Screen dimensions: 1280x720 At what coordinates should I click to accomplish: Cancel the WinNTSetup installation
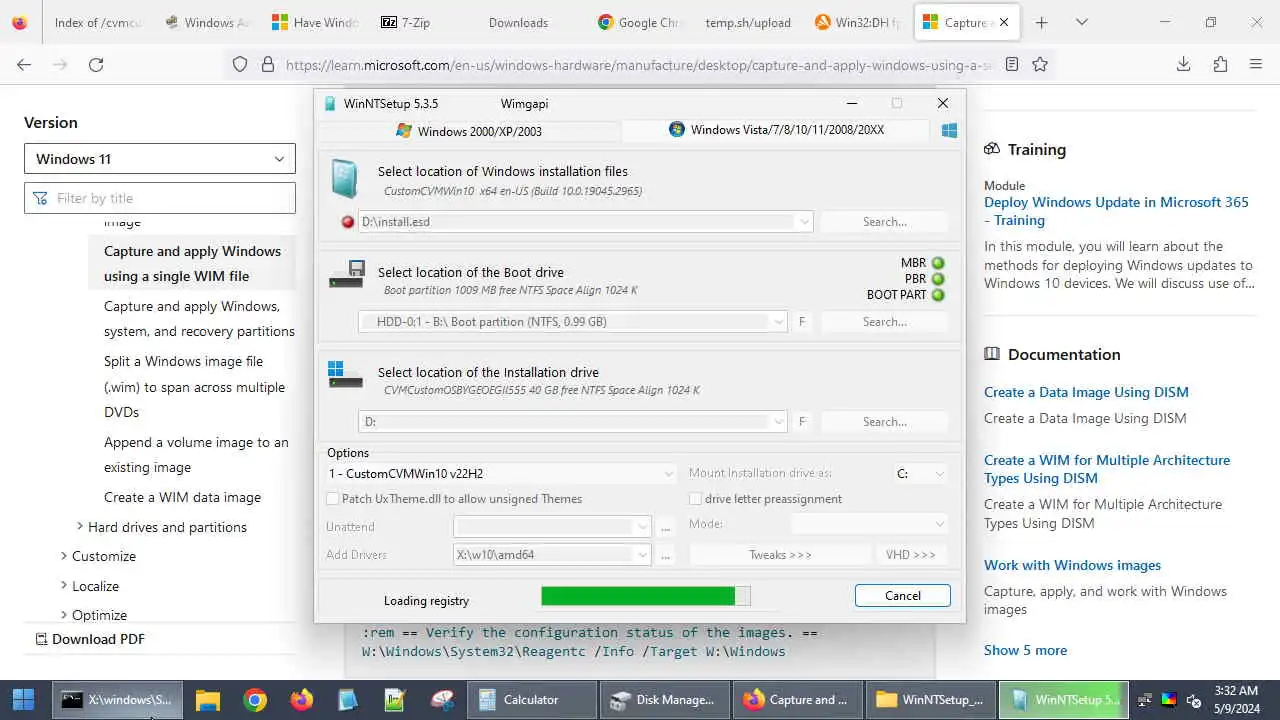click(x=902, y=596)
